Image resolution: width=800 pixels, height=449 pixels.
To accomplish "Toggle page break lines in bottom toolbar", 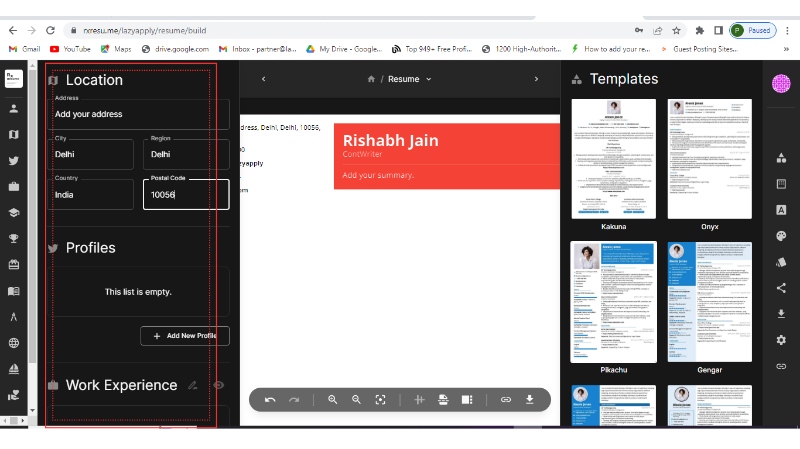I will [x=419, y=400].
